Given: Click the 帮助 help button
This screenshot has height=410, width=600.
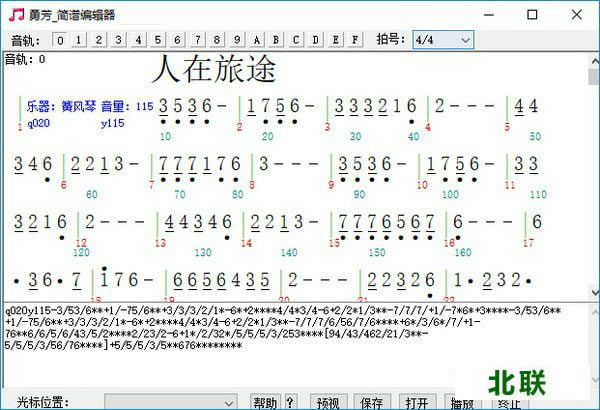Looking at the screenshot, I should pyautogui.click(x=265, y=403).
